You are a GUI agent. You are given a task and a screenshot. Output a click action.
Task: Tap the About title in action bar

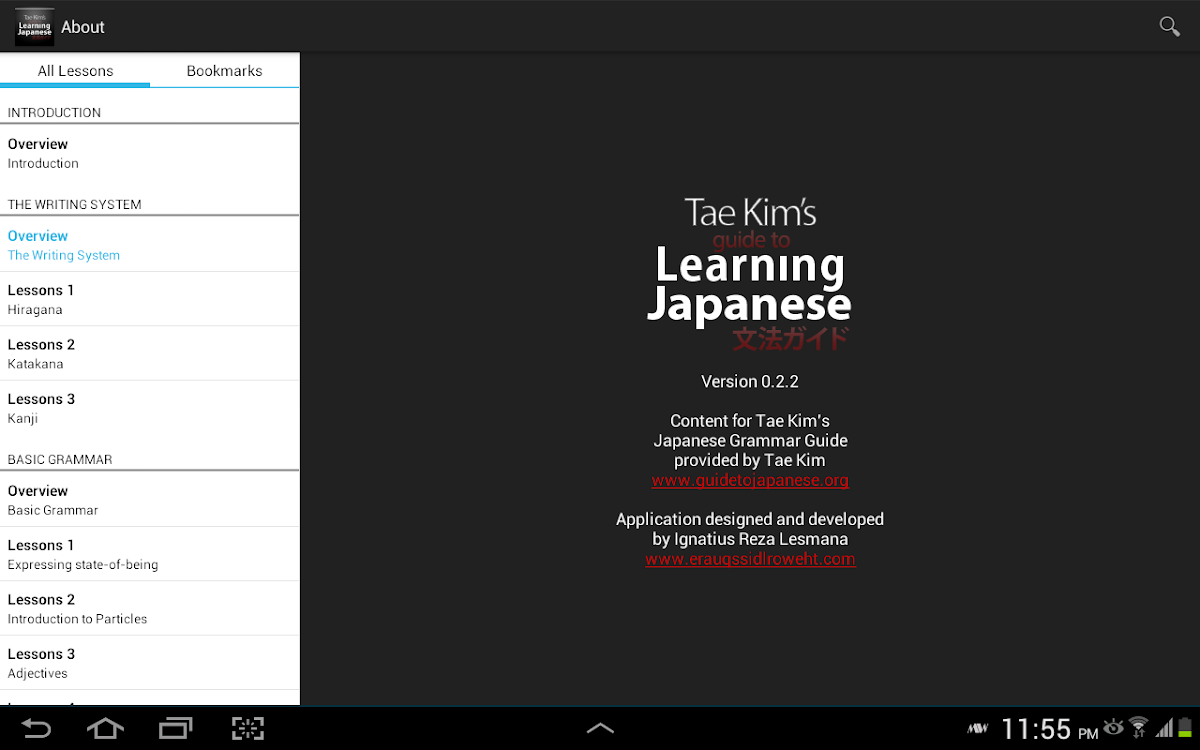click(83, 27)
